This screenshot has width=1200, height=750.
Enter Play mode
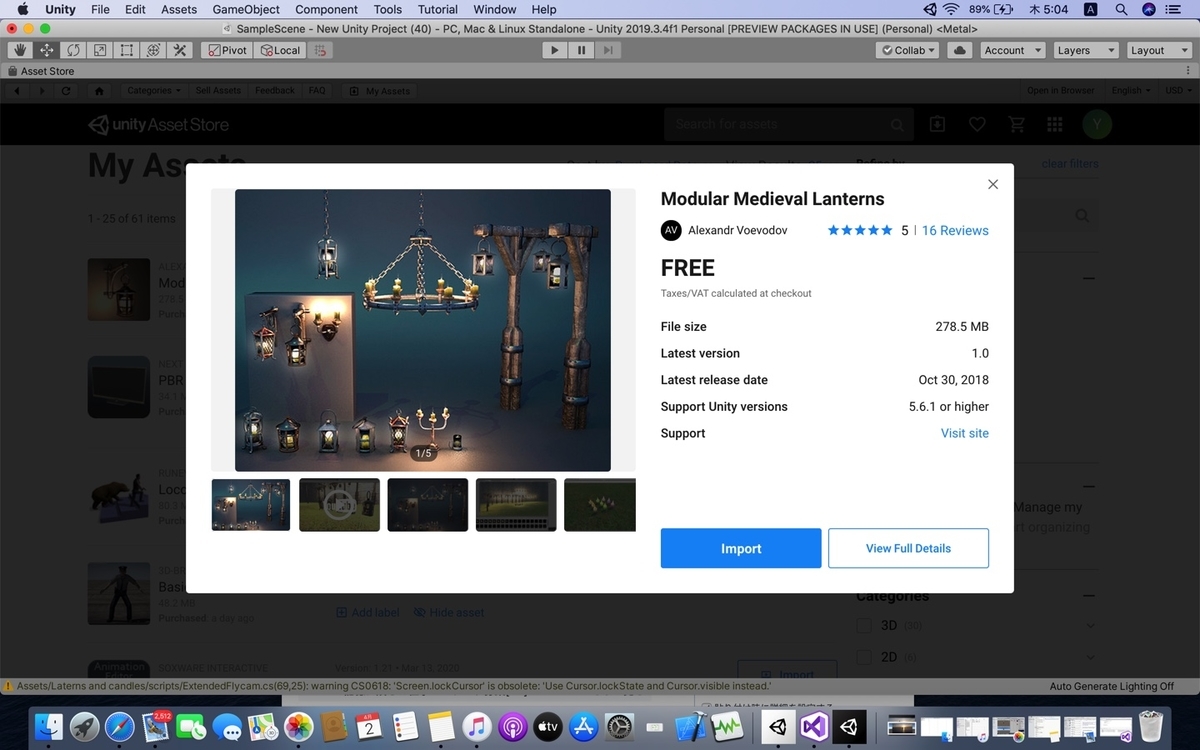[555, 50]
